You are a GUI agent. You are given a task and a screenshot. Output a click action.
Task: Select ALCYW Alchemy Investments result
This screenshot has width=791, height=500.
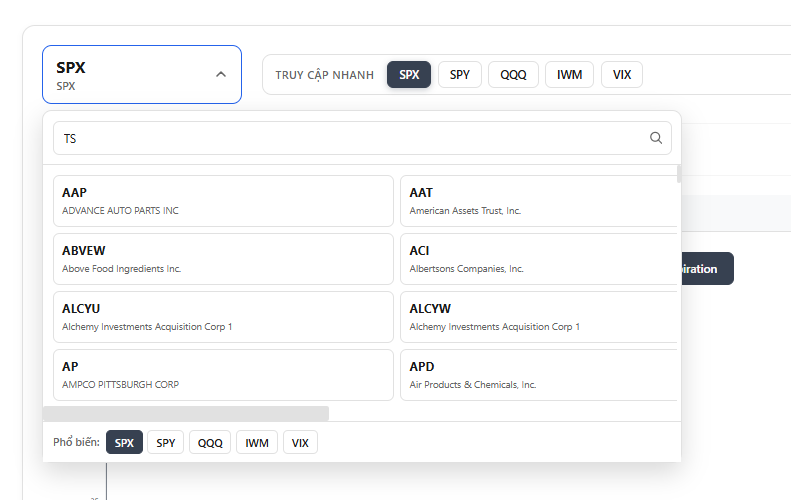coord(540,317)
